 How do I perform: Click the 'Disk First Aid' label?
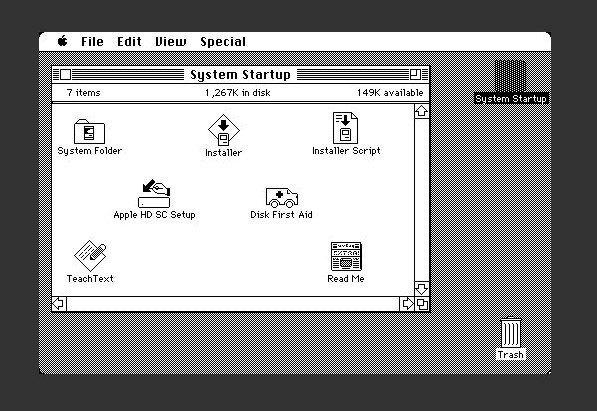point(281,215)
